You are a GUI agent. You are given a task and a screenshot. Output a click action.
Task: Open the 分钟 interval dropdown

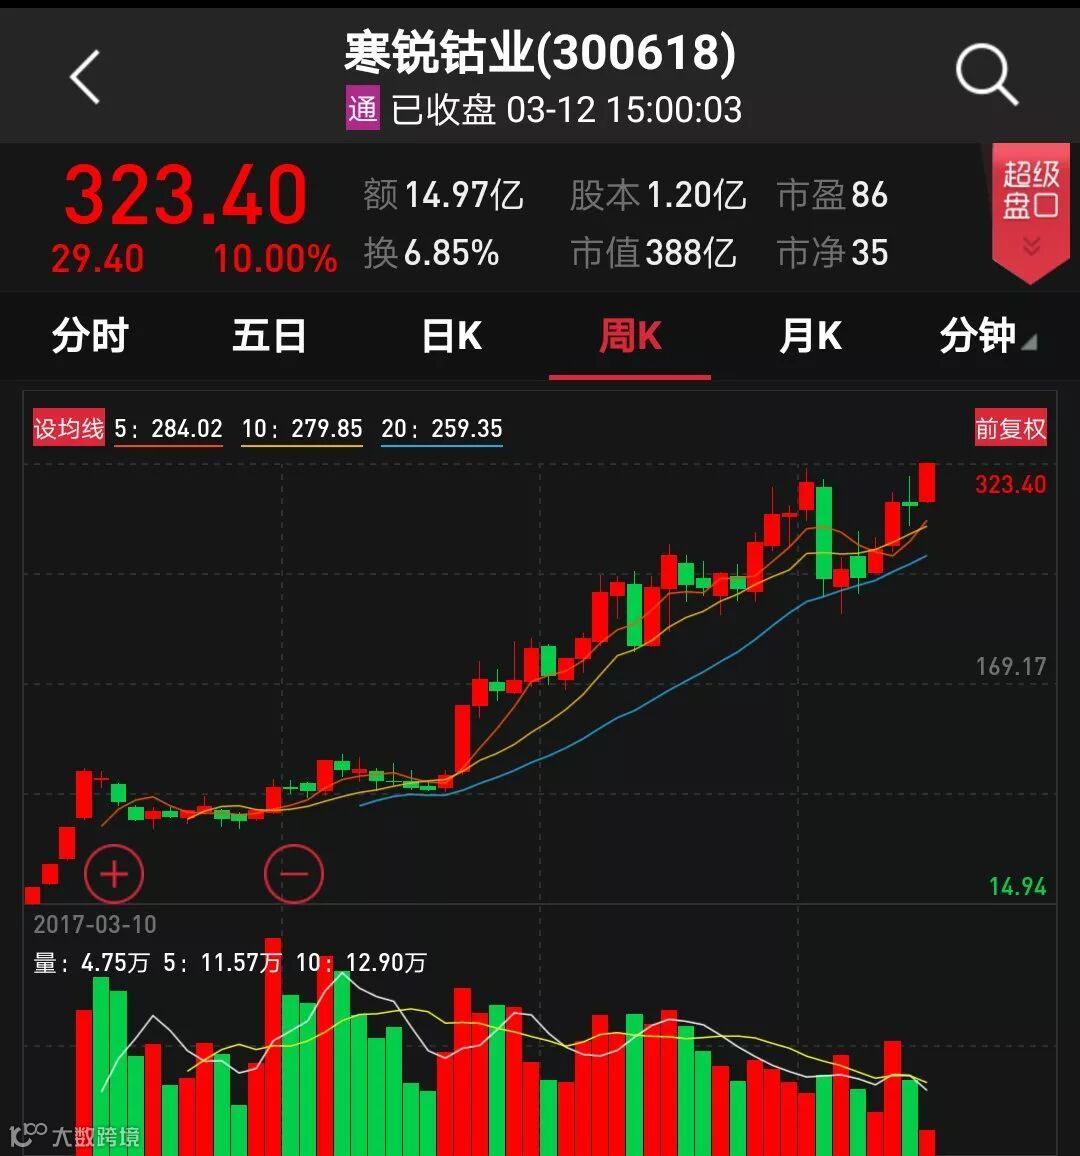click(x=988, y=336)
